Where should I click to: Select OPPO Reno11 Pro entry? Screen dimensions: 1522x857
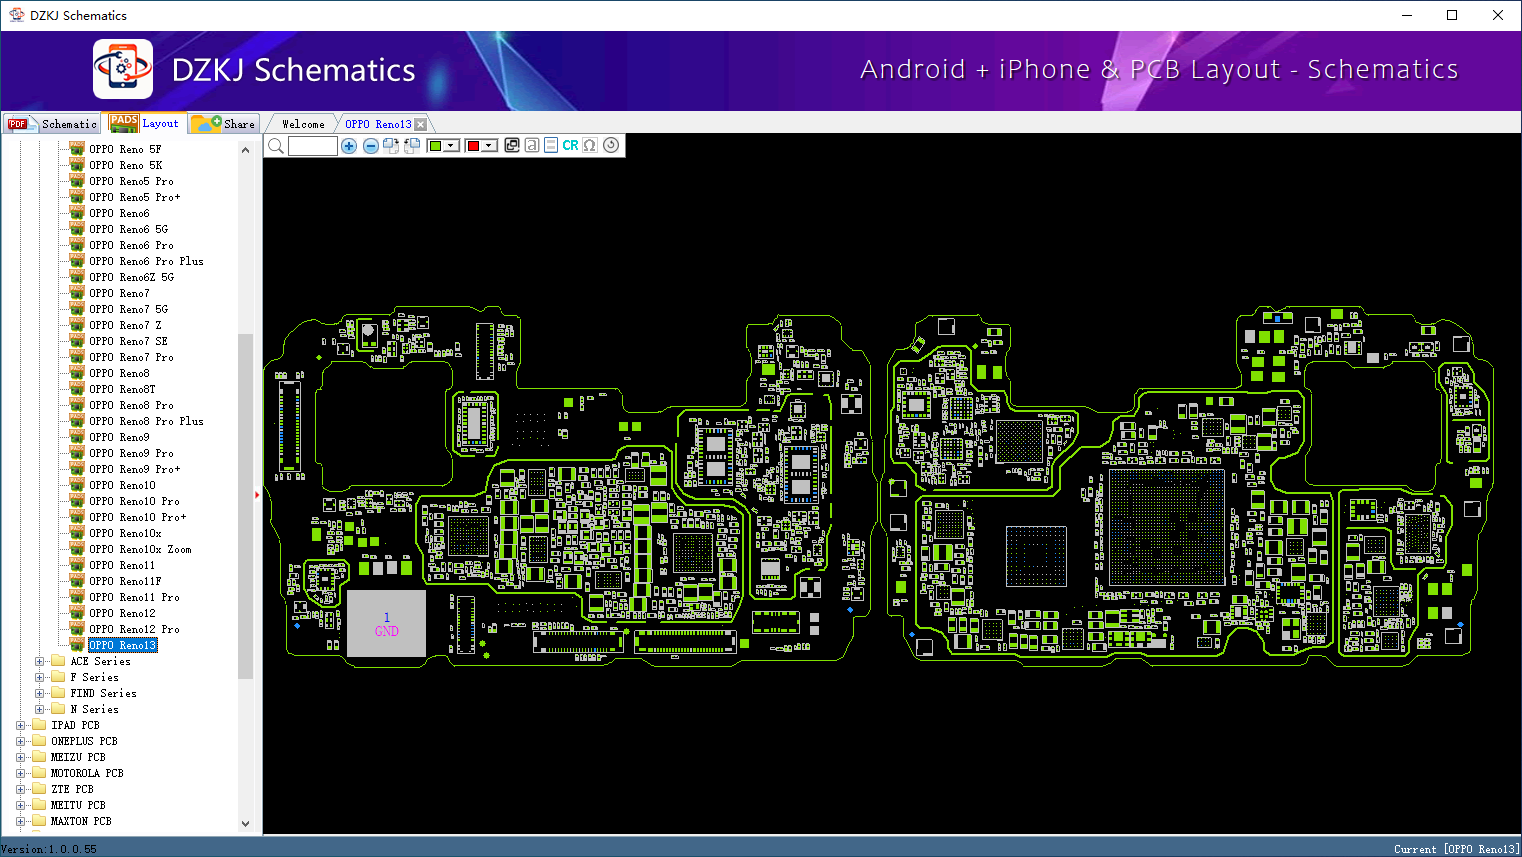134,597
